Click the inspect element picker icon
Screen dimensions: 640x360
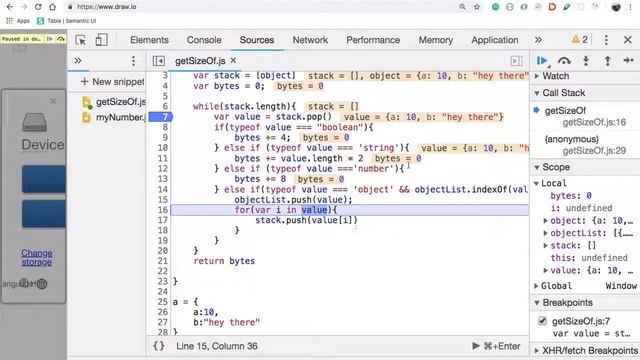tap(80, 40)
